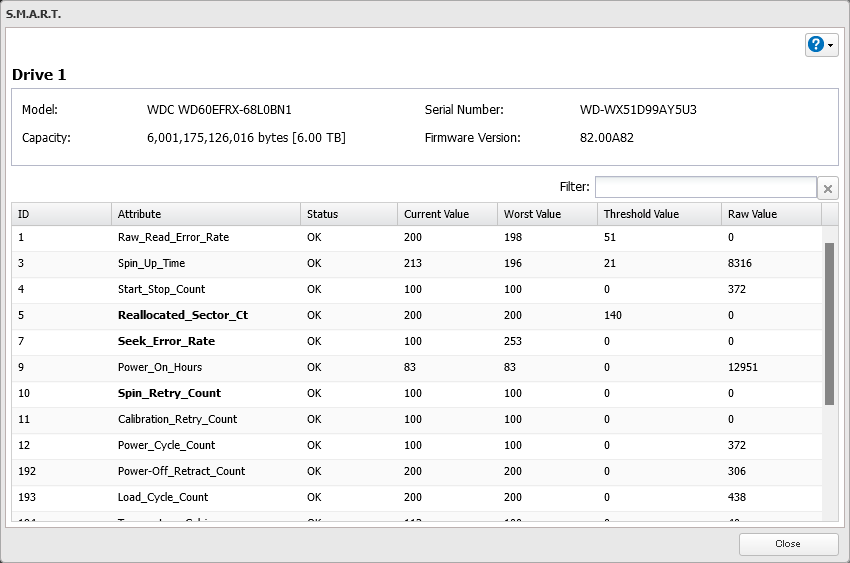Sort by Raw Value column header
Image resolution: width=850 pixels, height=563 pixels.
coord(770,214)
